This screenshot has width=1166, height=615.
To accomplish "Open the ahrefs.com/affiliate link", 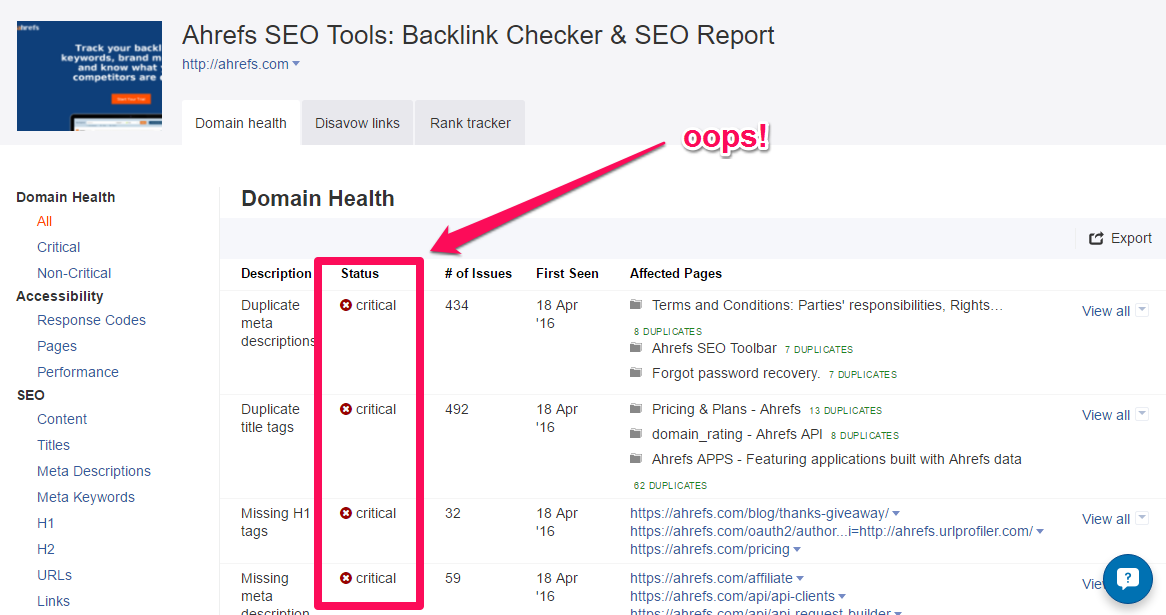I will click(711, 578).
